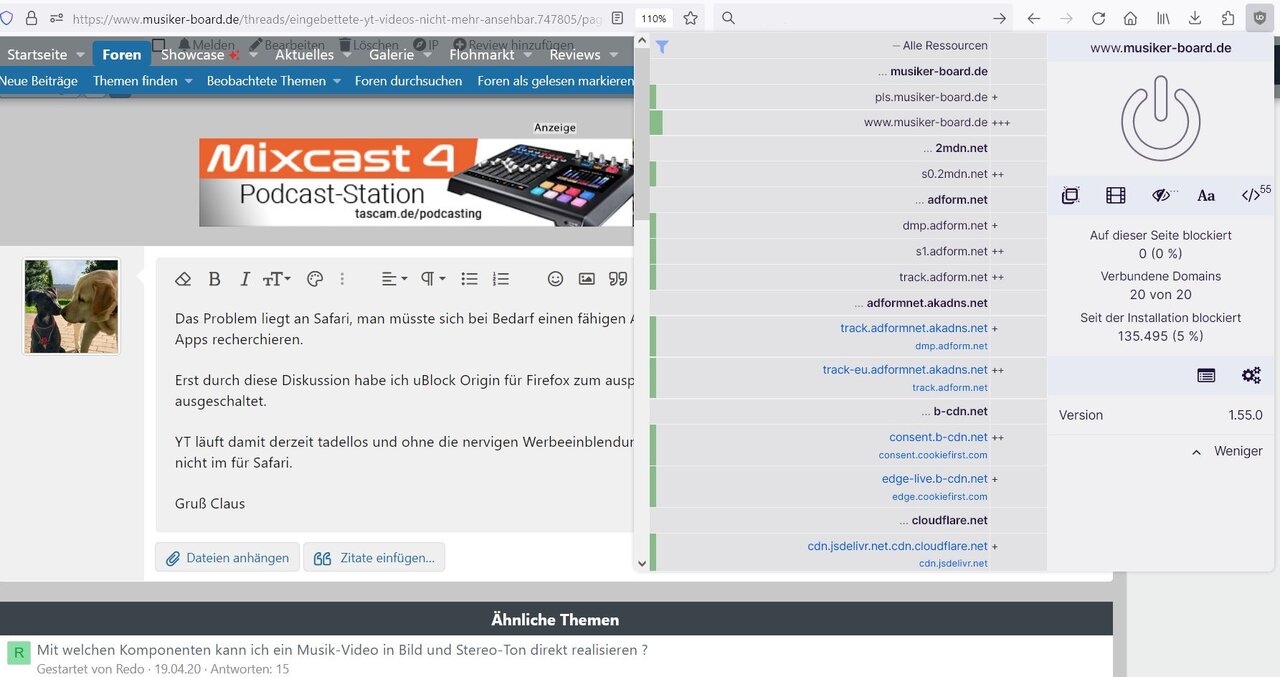
Task: Toggle large media element blocking icon
Action: coord(1116,196)
